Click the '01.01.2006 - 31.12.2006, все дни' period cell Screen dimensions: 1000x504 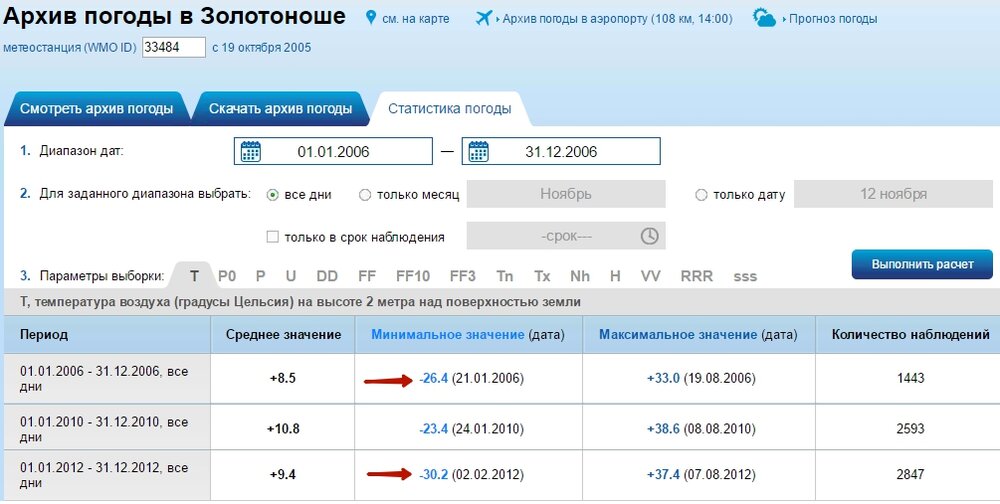tap(107, 378)
